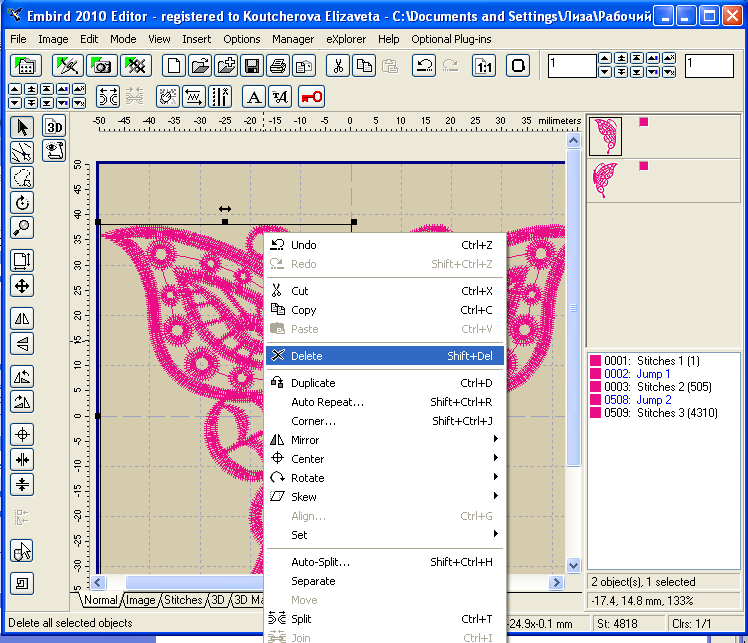Image resolution: width=748 pixels, height=643 pixels.
Task: Click the red key icon
Action: point(311,96)
